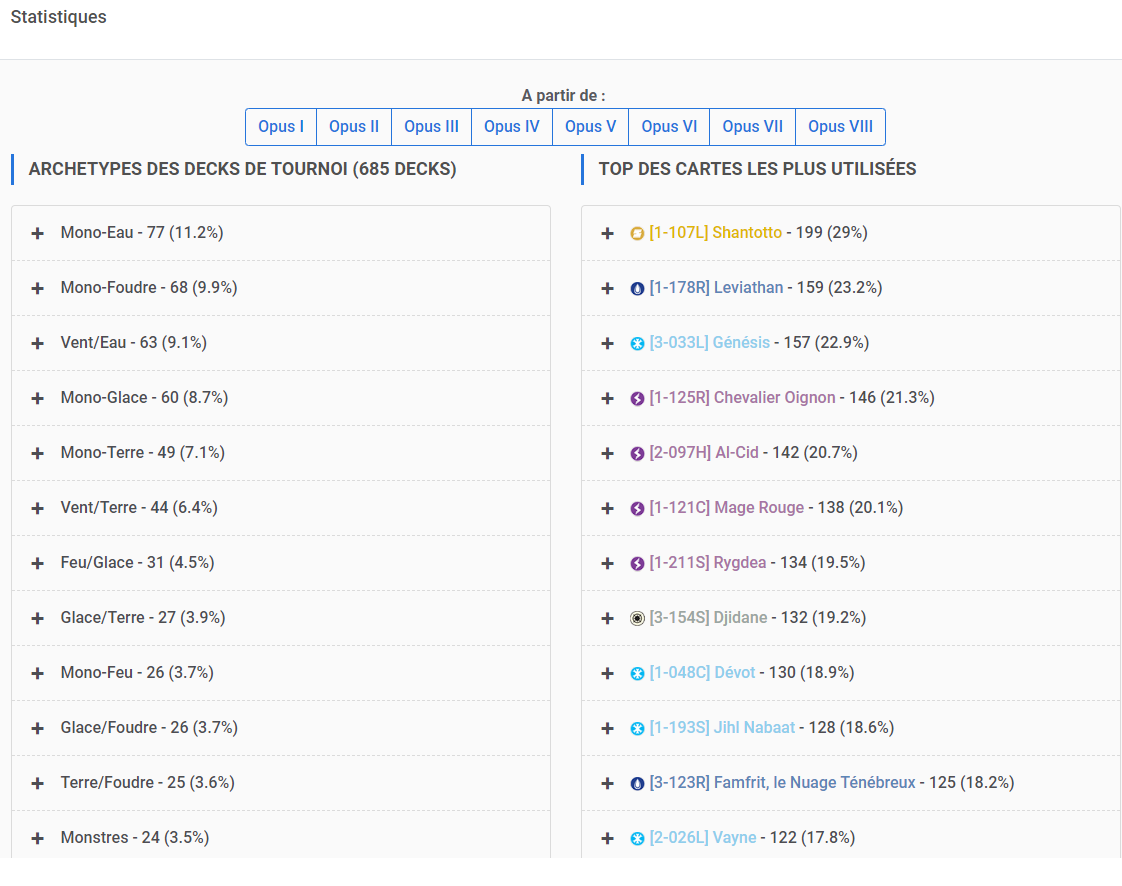The image size is (1122, 886).
Task: Open the [3-033L] Génésis card link
Action: [710, 343]
